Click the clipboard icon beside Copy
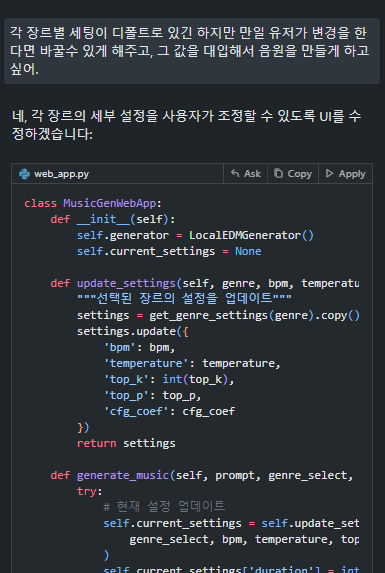The width and height of the screenshot is (385, 573). point(278,173)
